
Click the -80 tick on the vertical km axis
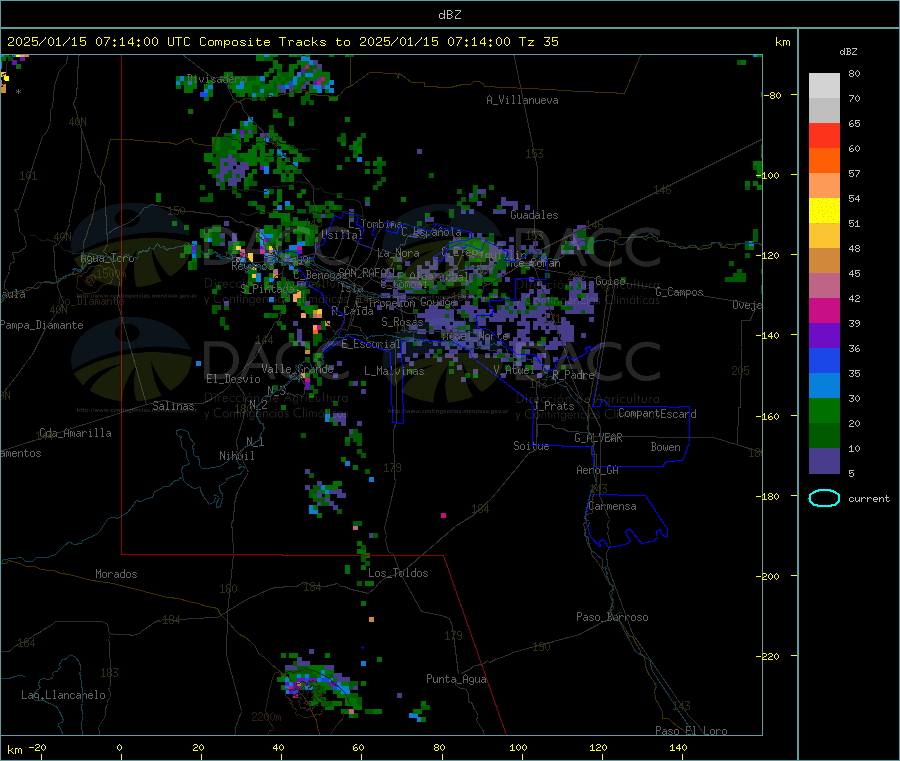coord(773,95)
